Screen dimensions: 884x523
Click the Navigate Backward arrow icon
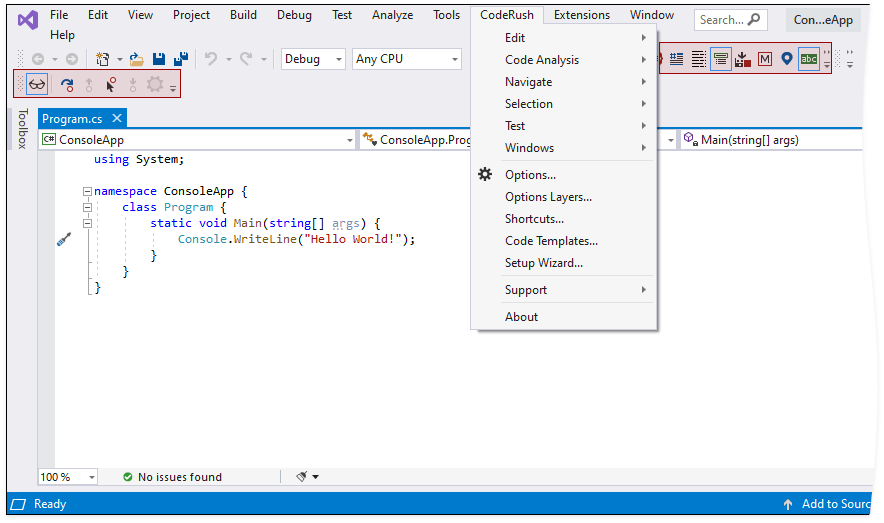pyautogui.click(x=38, y=59)
